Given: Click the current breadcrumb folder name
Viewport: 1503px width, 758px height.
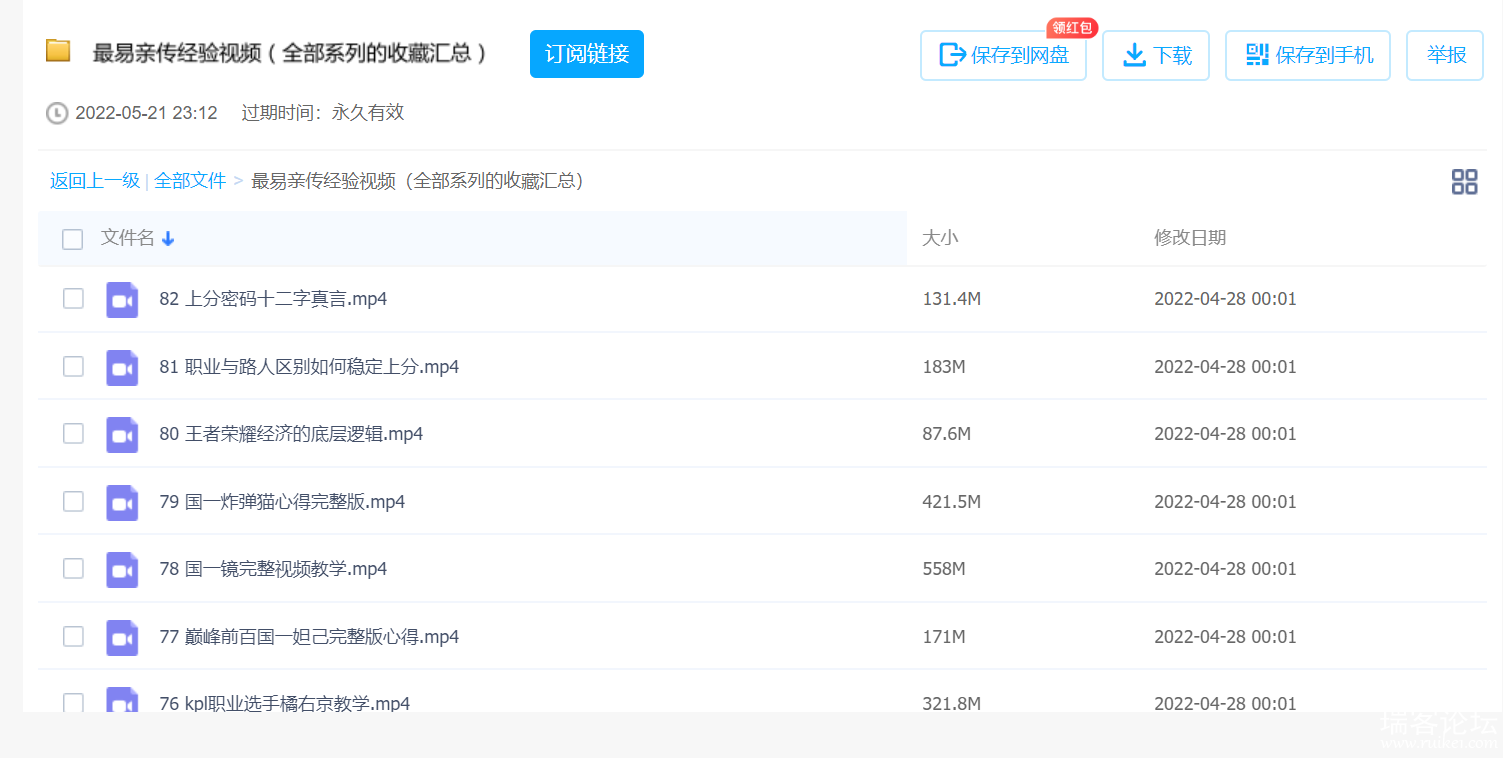Looking at the screenshot, I should (x=418, y=181).
